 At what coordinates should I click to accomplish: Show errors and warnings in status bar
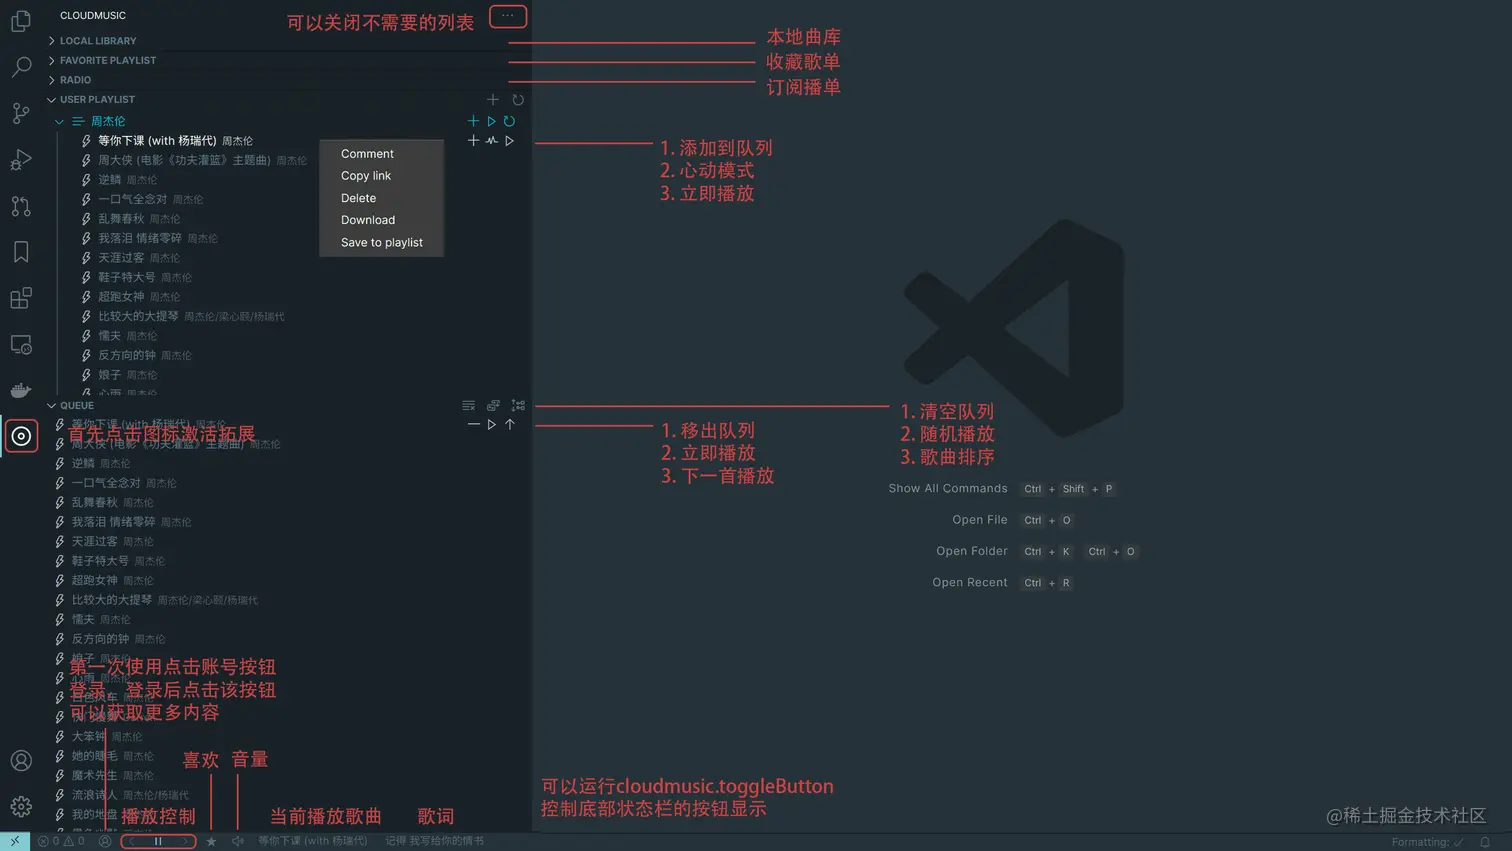coord(61,842)
